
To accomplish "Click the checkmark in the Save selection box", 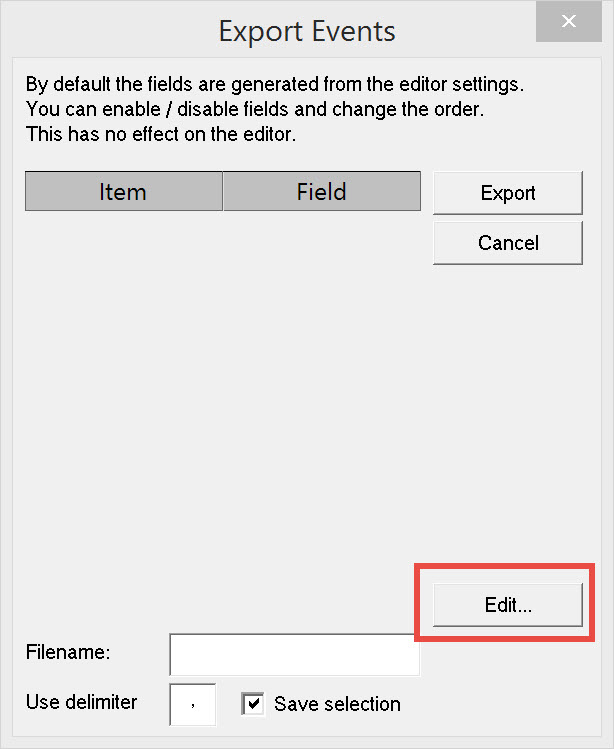I will click(252, 704).
